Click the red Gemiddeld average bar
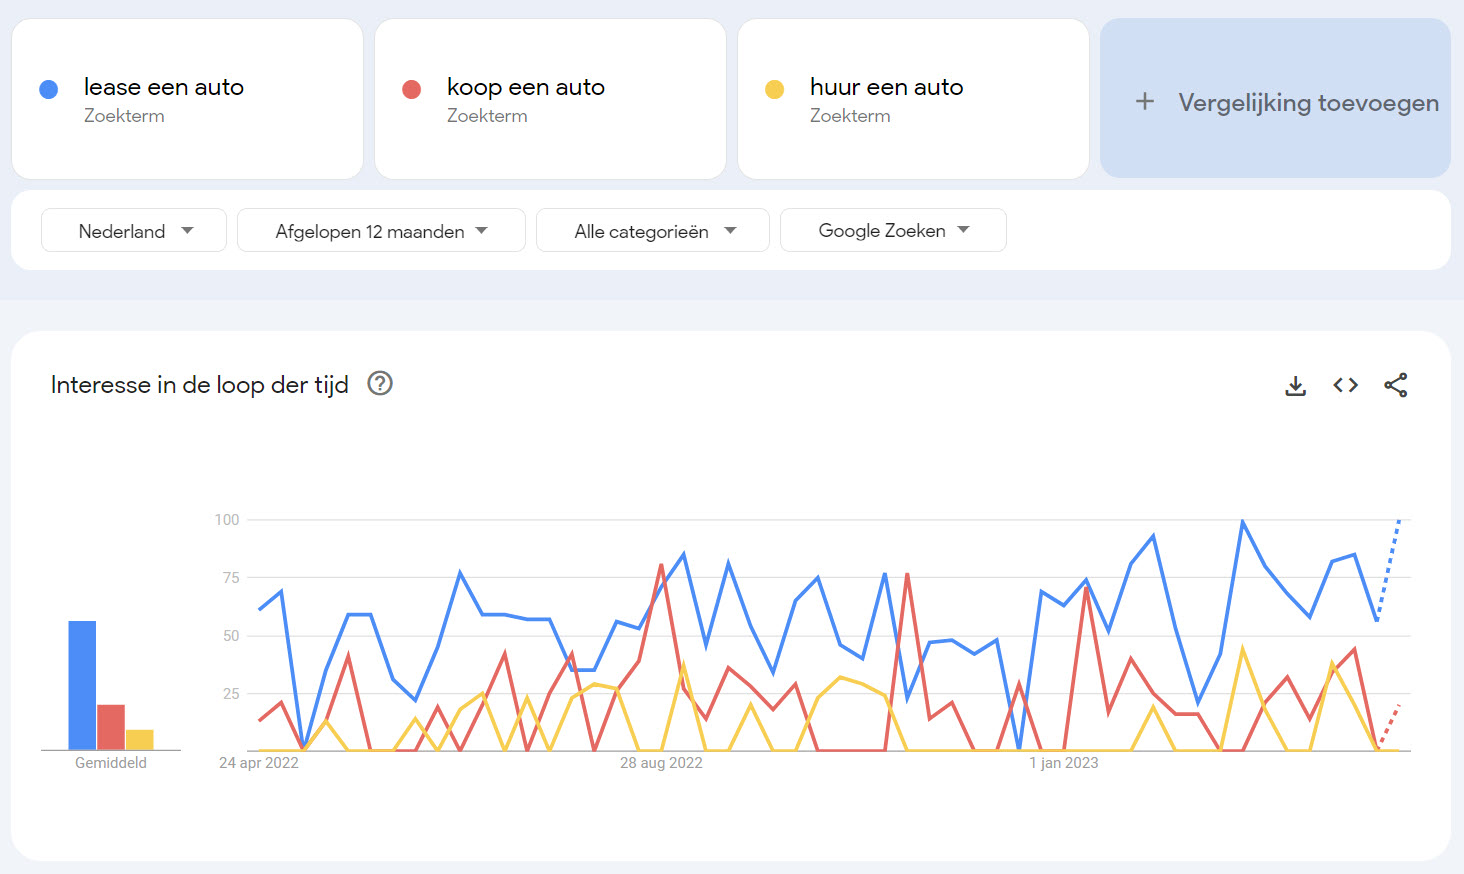 pyautogui.click(x=111, y=727)
